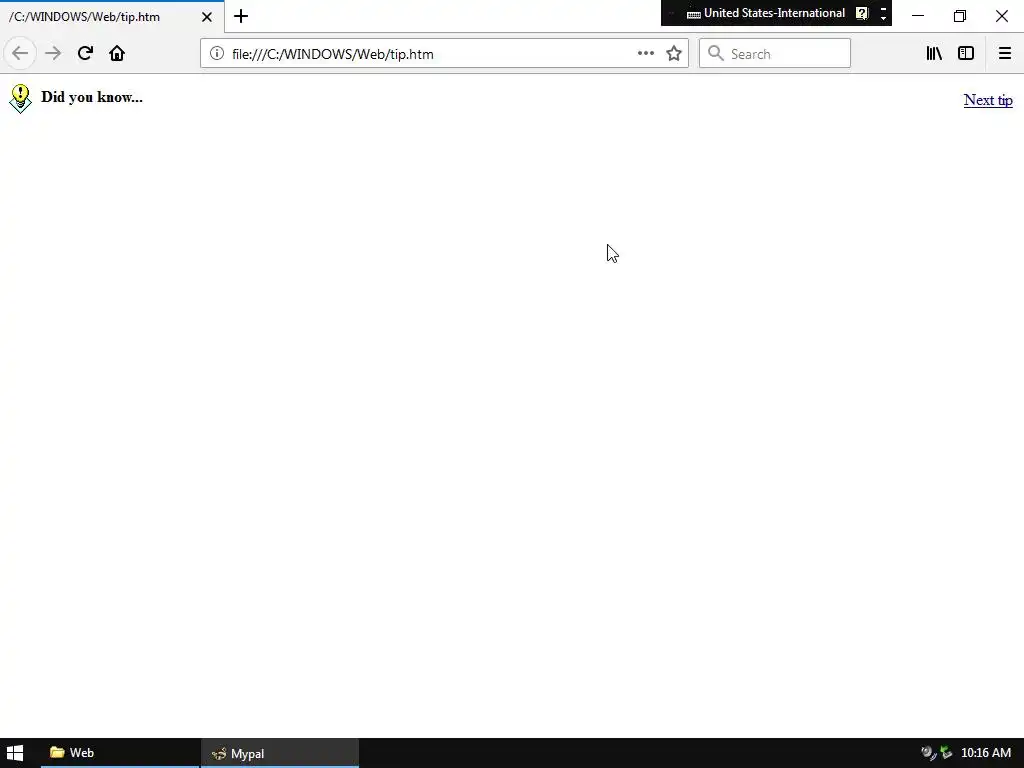Image resolution: width=1024 pixels, height=768 pixels.
Task: Switch to the Web folder taskbar button
Action: 120,753
